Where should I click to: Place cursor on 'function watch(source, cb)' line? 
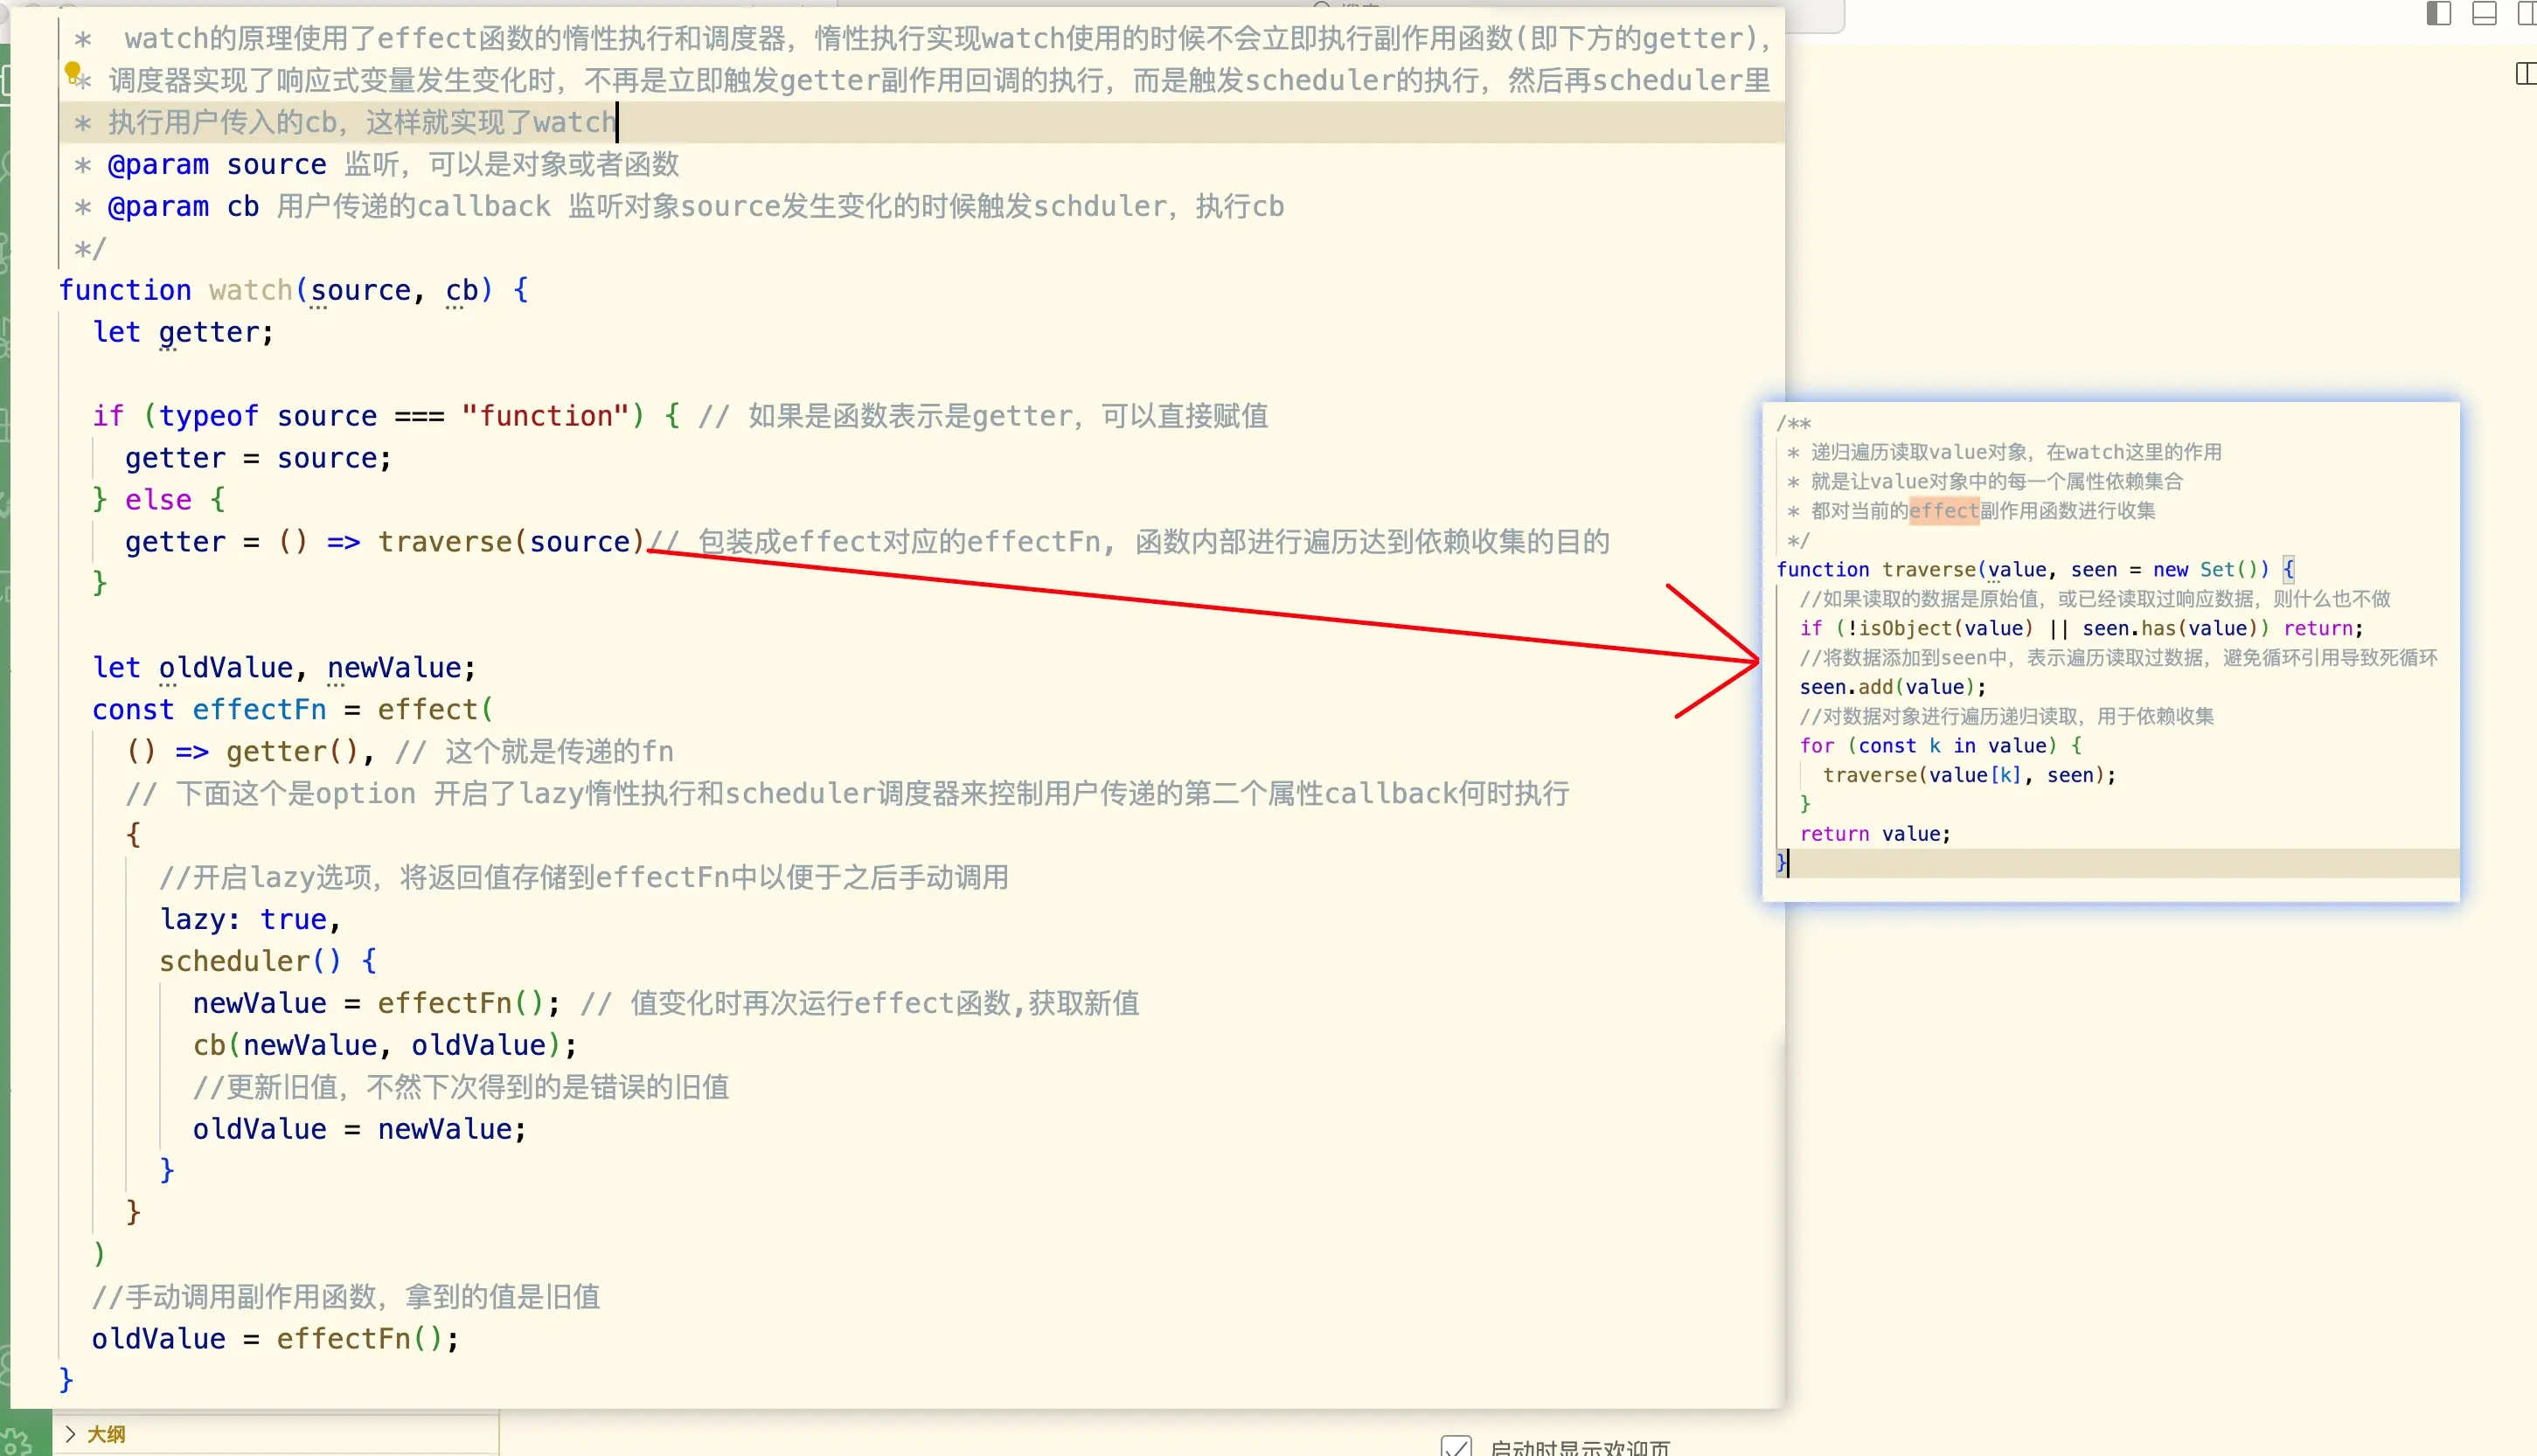(x=294, y=290)
